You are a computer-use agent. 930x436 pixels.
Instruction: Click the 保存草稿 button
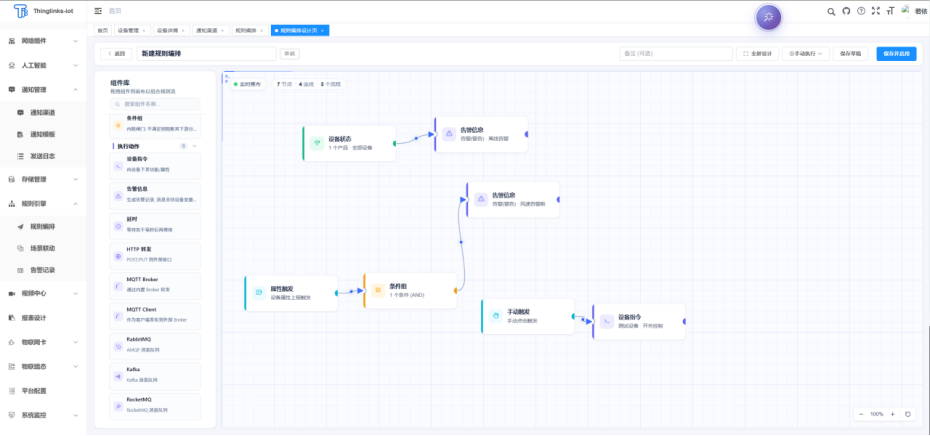tap(851, 53)
